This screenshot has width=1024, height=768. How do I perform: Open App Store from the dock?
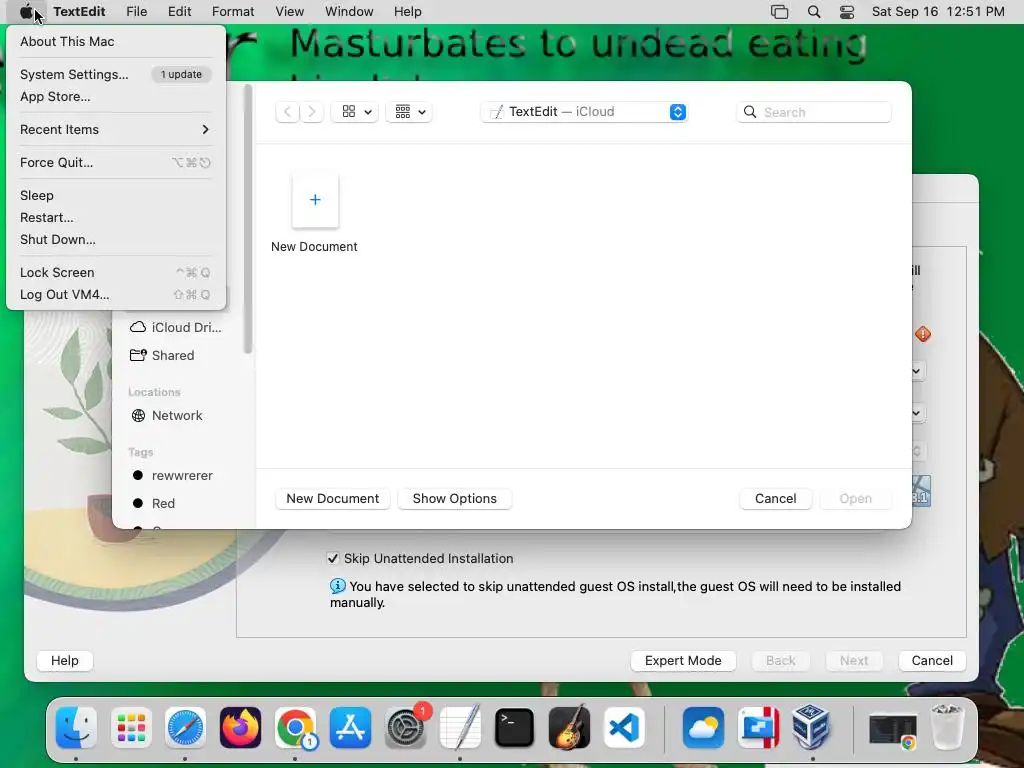[x=350, y=727]
